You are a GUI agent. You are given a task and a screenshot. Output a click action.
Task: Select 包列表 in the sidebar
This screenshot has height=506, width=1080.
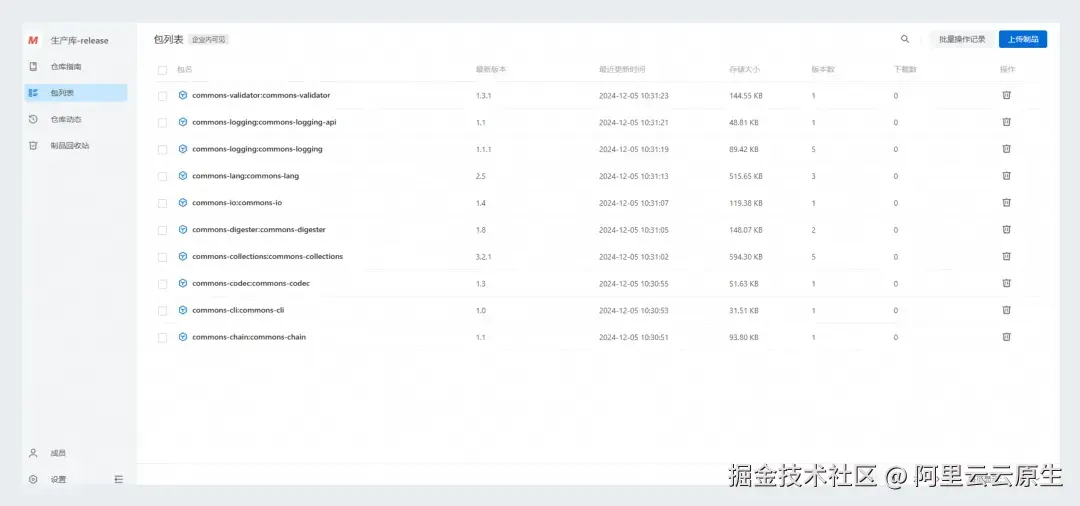[x=76, y=93]
